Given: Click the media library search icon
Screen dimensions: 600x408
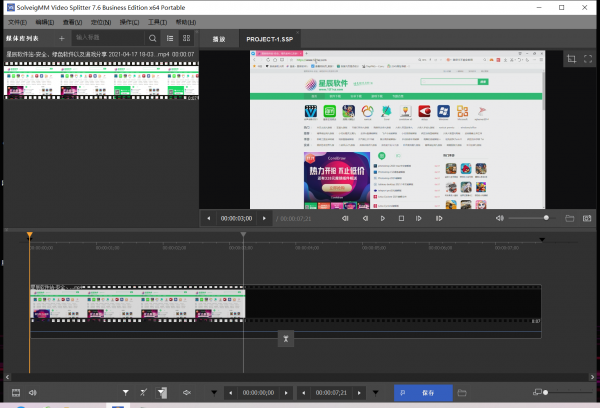Looking at the screenshot, I should (x=152, y=38).
